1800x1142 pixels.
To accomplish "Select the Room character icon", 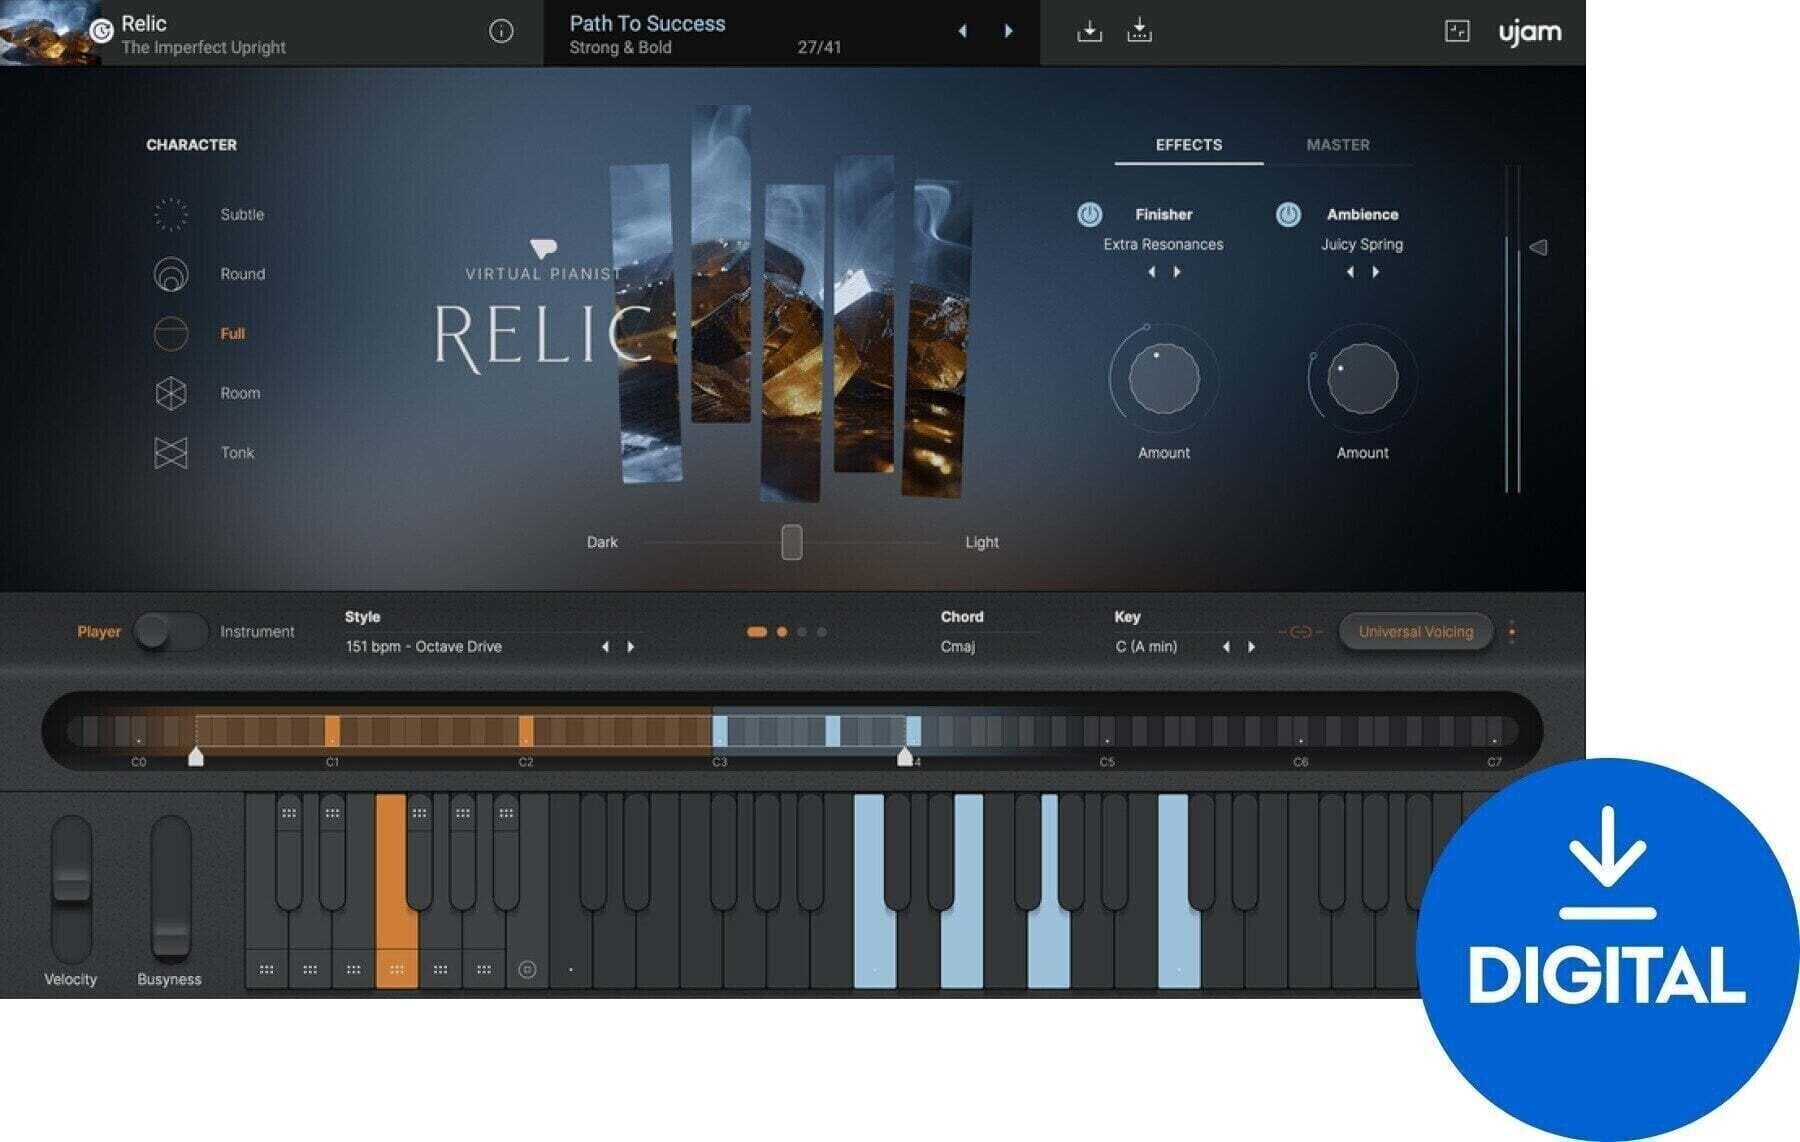I will (171, 393).
